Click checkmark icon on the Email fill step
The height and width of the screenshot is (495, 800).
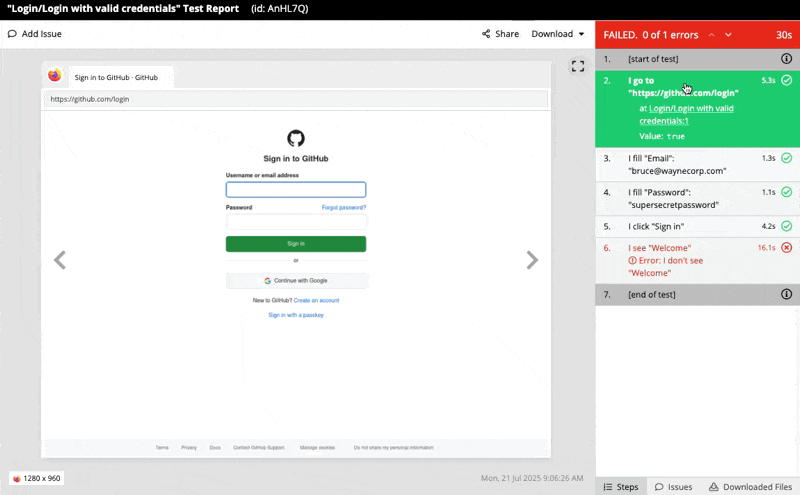(786, 158)
